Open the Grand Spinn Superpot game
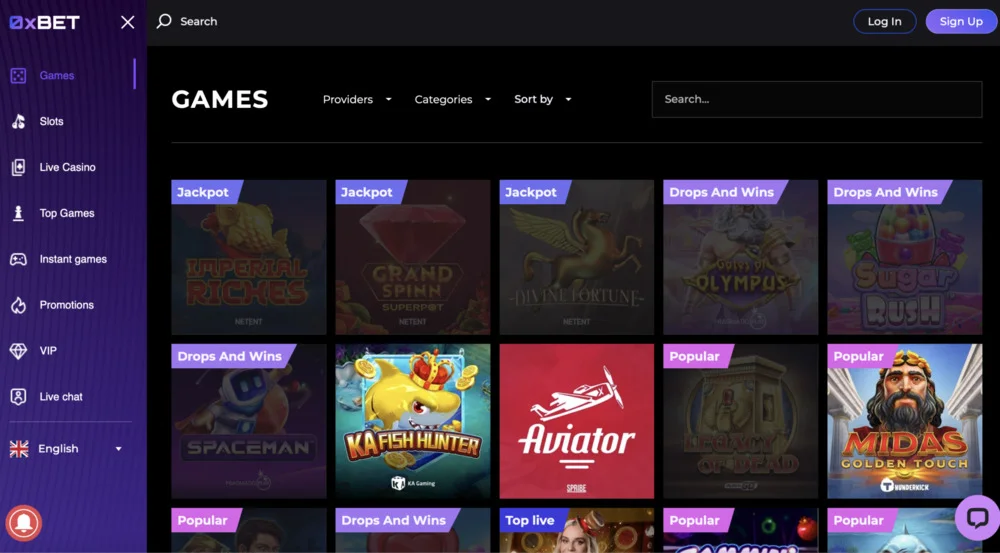This screenshot has height=553, width=1000. 413,257
